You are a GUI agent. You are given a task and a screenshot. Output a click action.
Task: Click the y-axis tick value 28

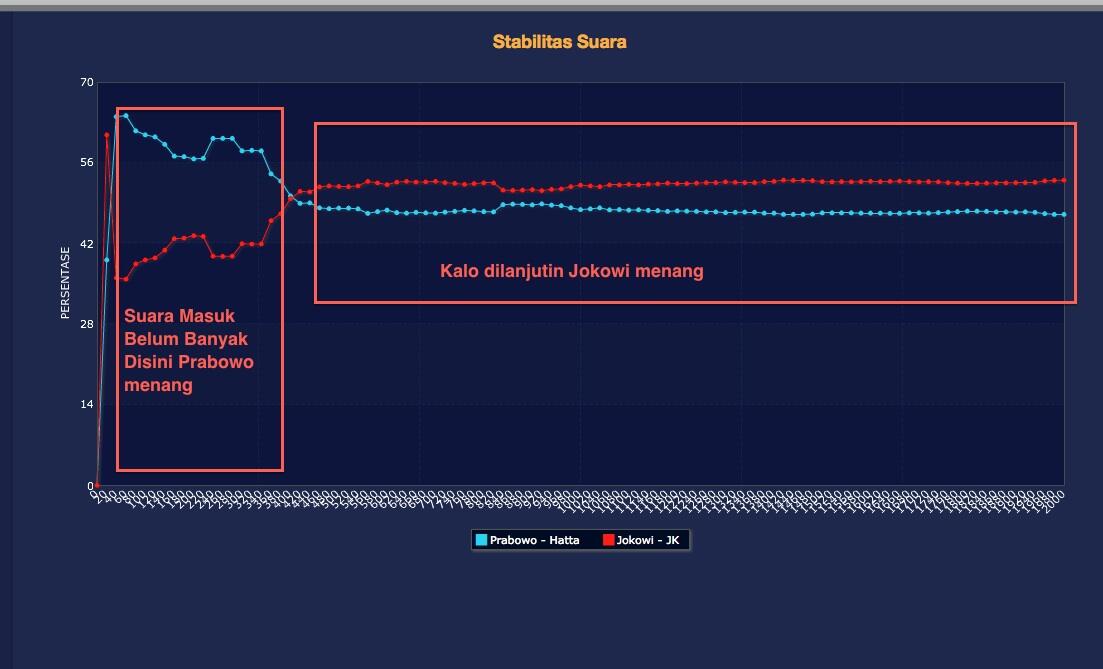[87, 324]
